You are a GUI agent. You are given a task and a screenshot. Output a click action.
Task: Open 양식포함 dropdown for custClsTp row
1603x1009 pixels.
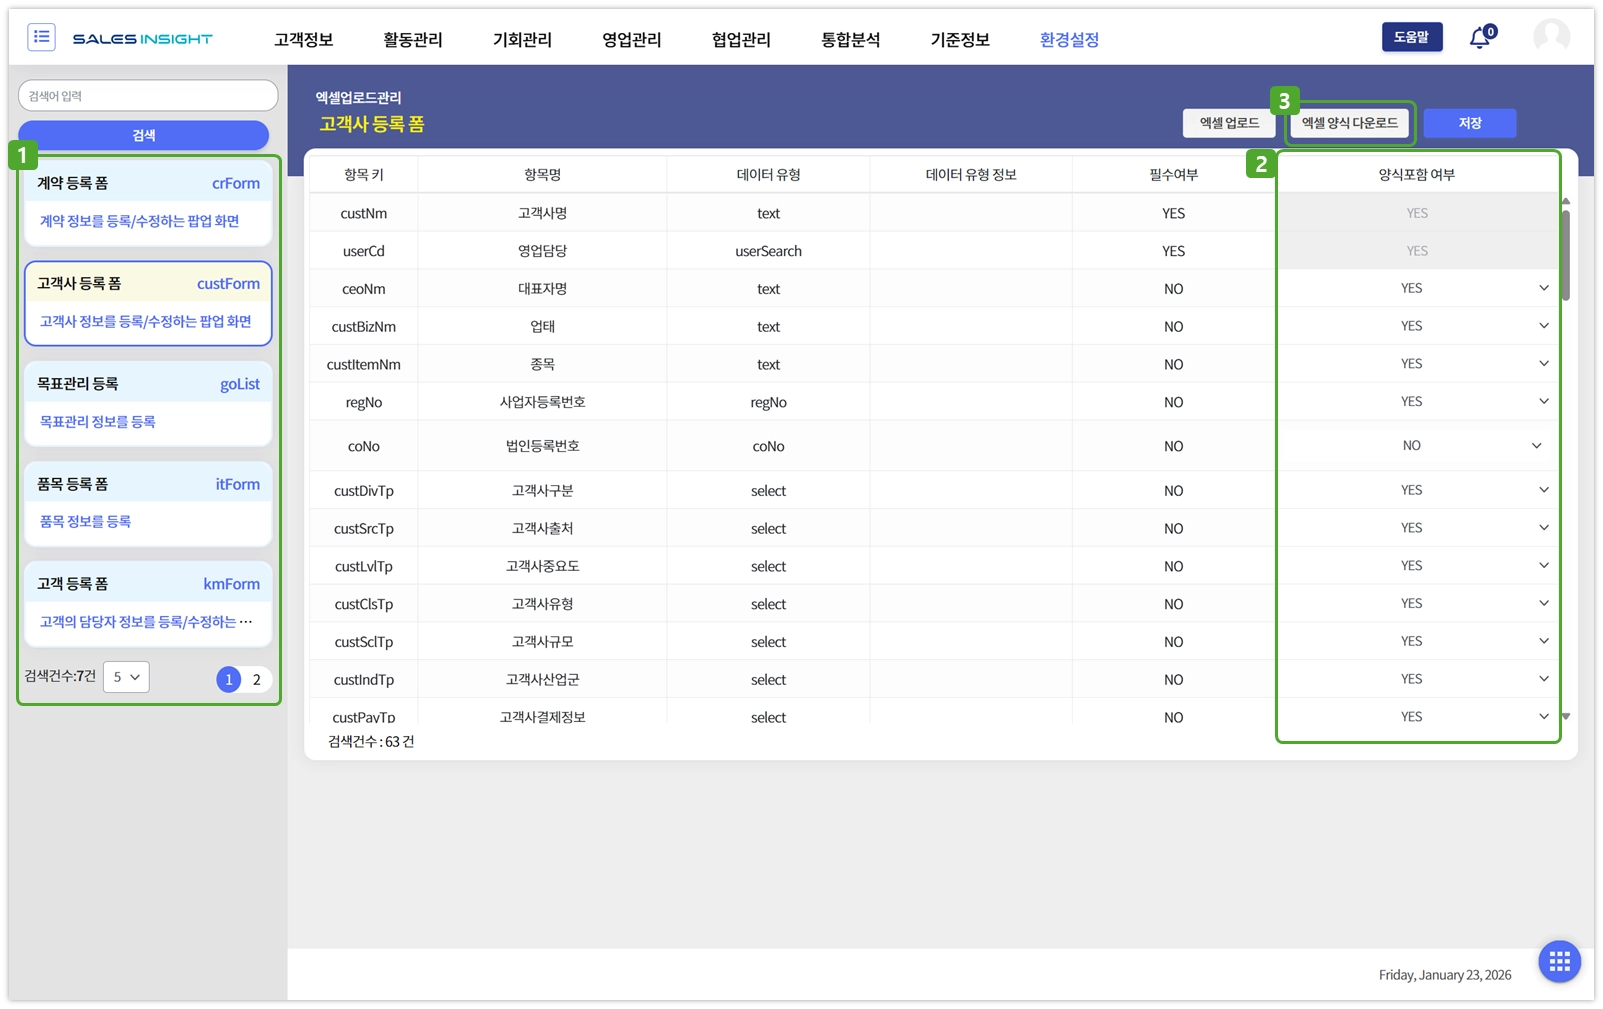coord(1417,604)
